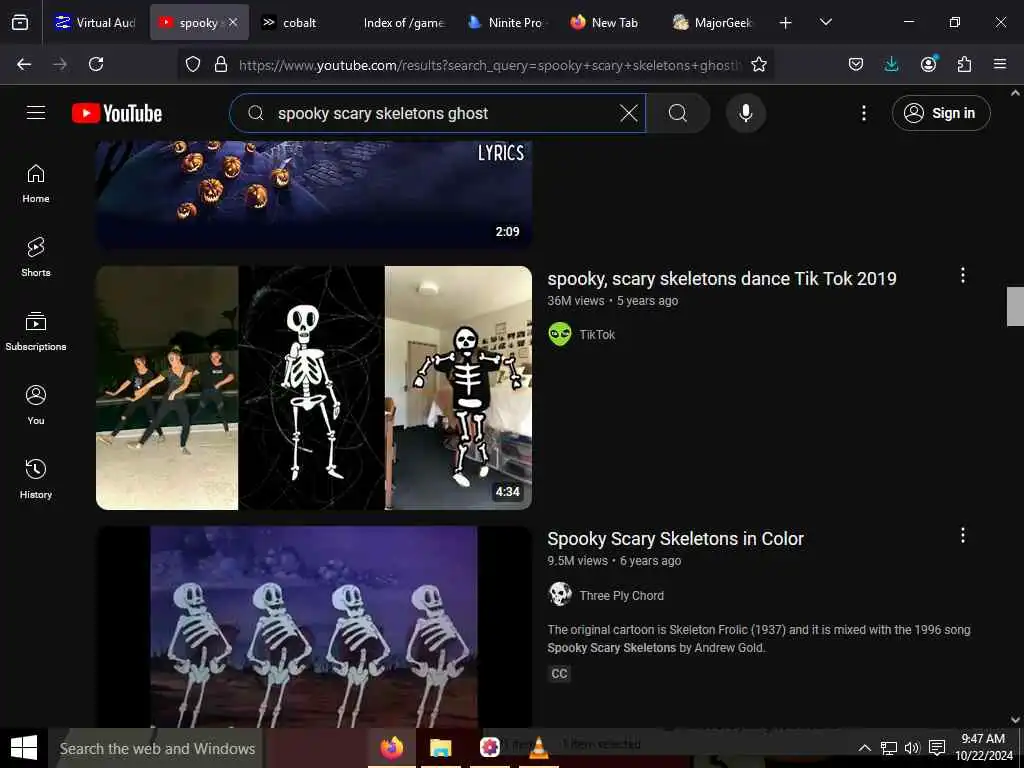
Task: Click the tracking protection shield icon
Action: [x=193, y=64]
